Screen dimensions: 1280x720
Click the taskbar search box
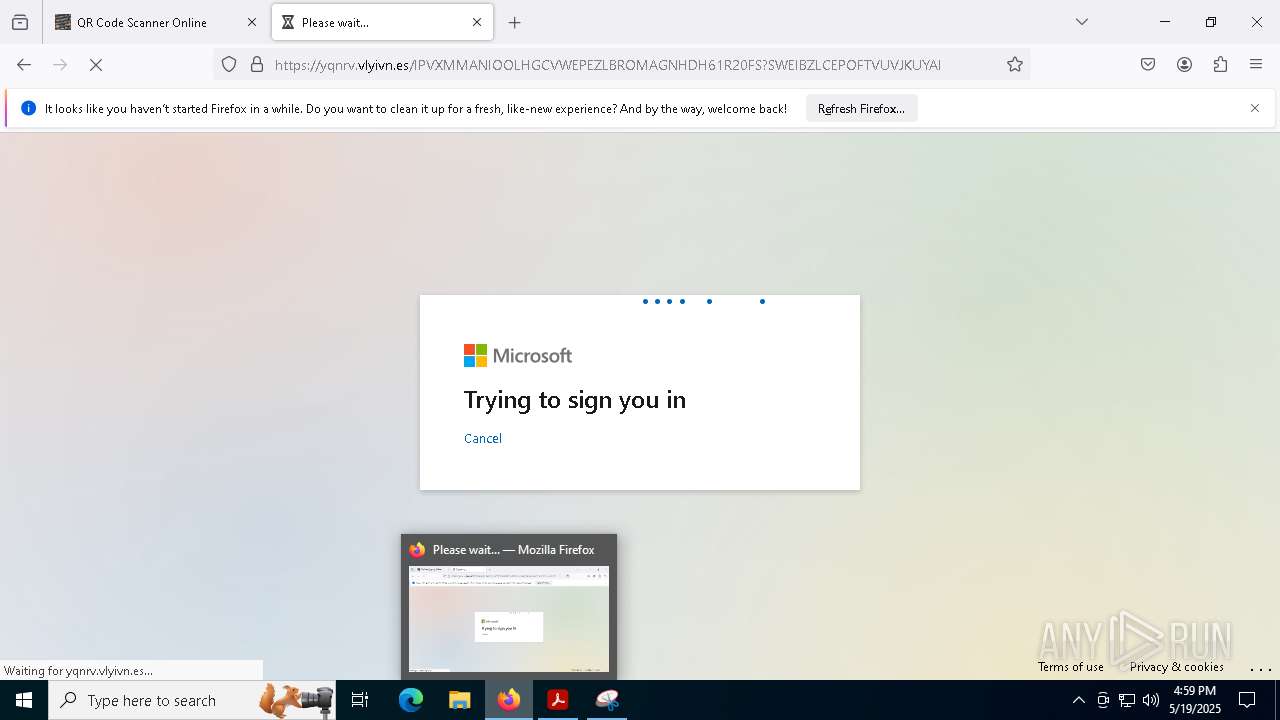pos(192,700)
